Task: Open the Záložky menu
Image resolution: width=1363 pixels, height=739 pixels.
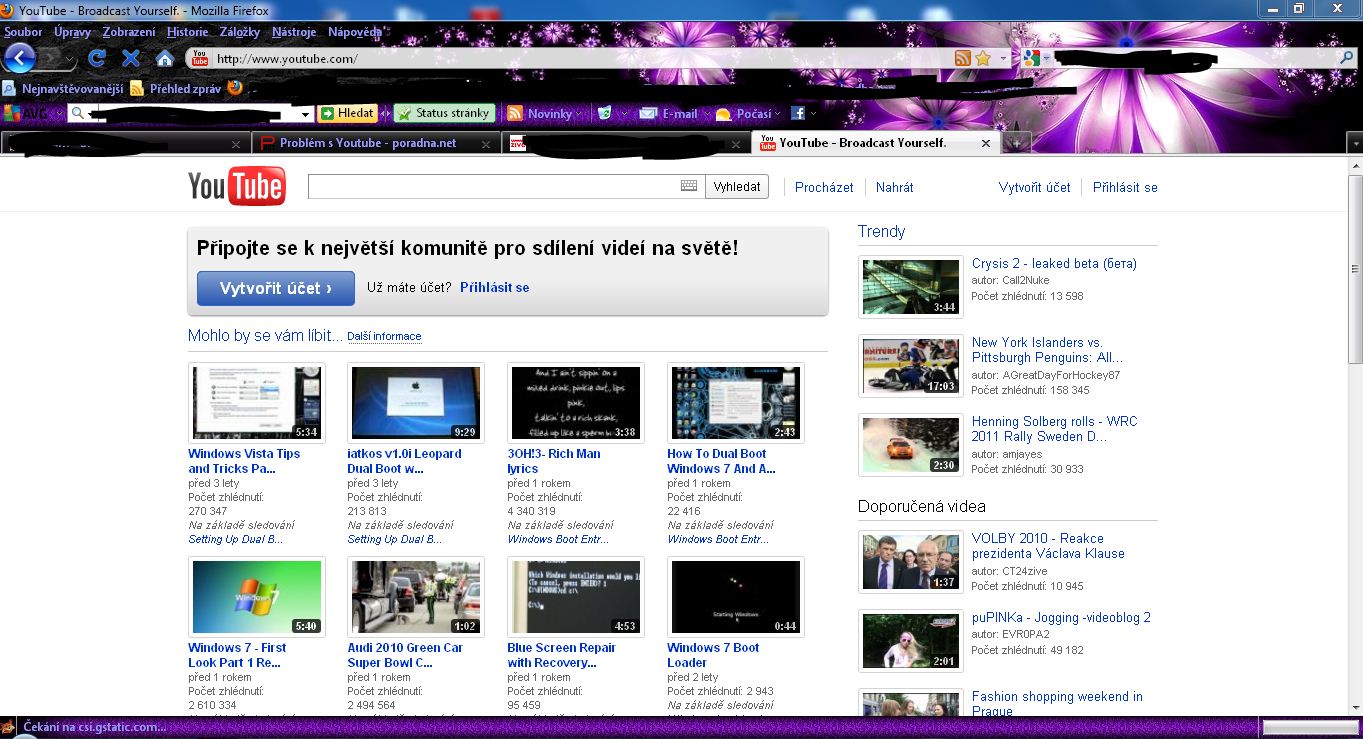Action: 239,32
